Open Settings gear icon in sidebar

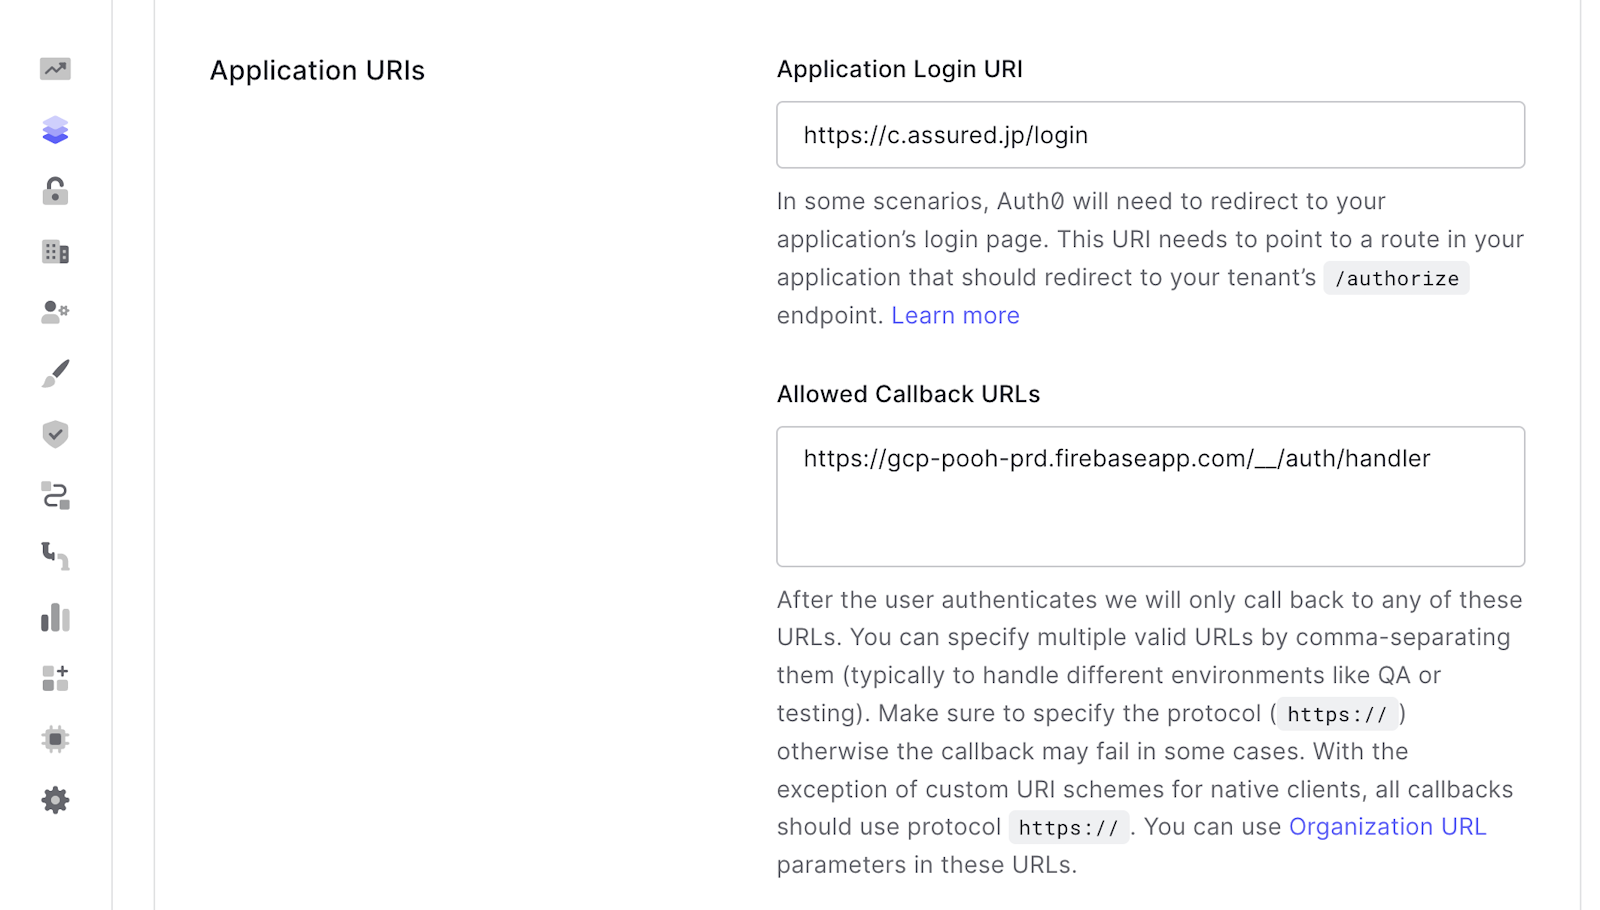point(55,800)
